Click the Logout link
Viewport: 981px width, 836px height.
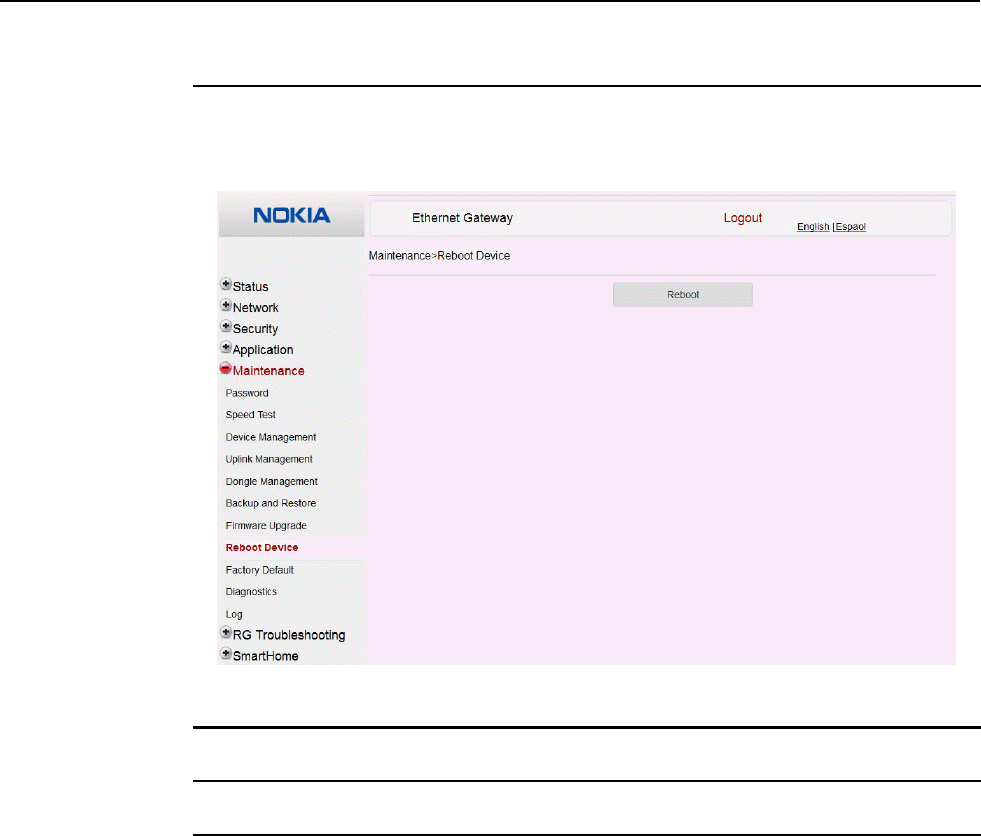coord(743,218)
